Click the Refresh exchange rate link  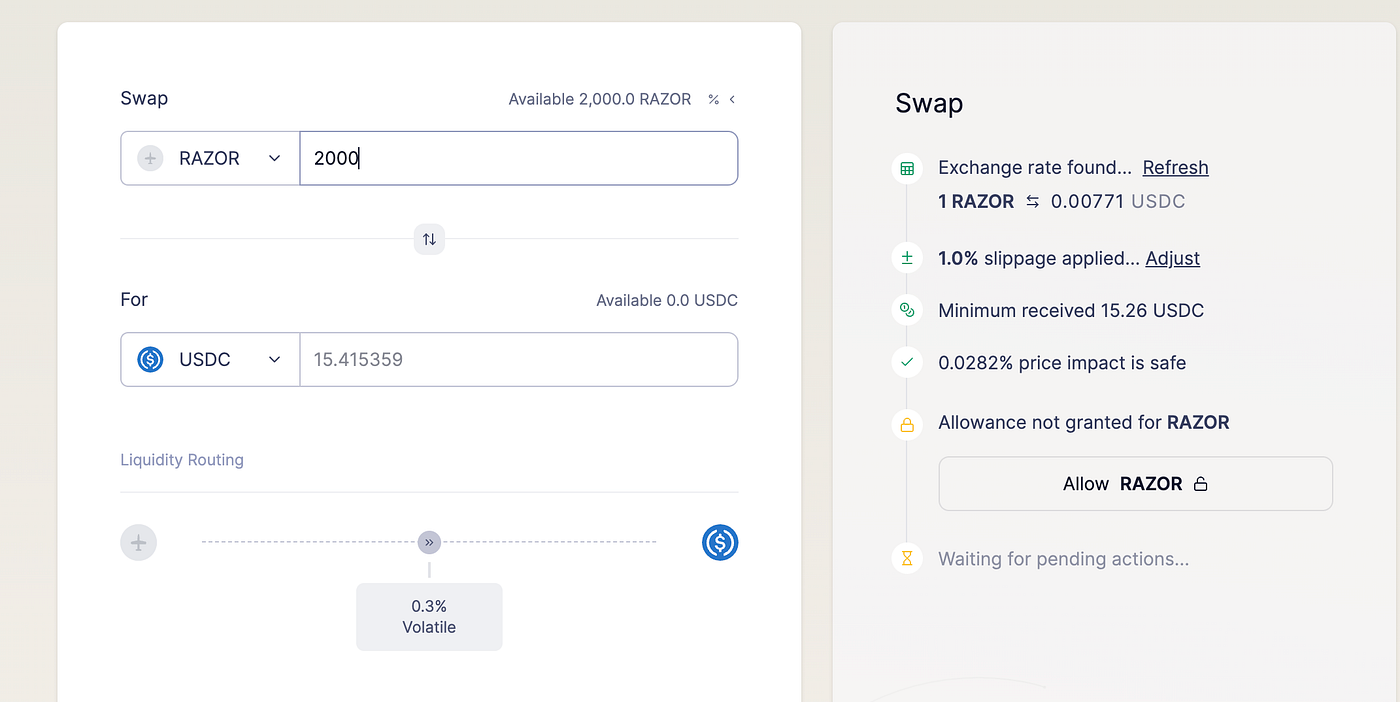click(1175, 167)
